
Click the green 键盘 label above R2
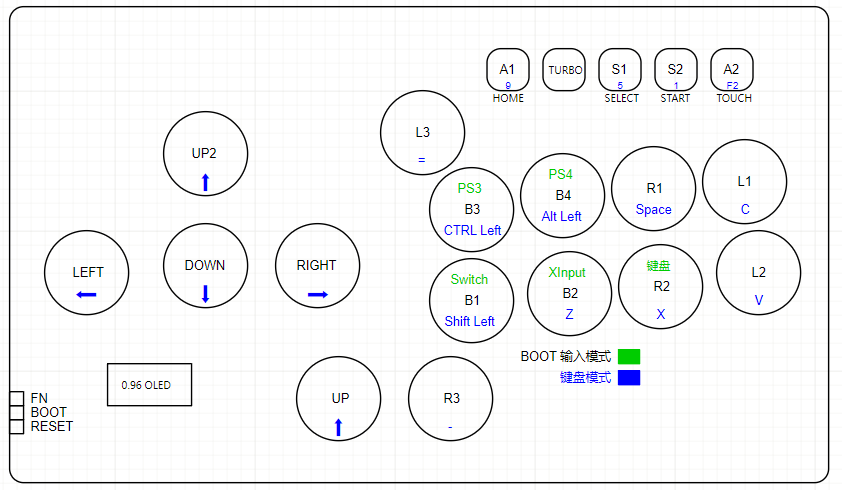[658, 266]
